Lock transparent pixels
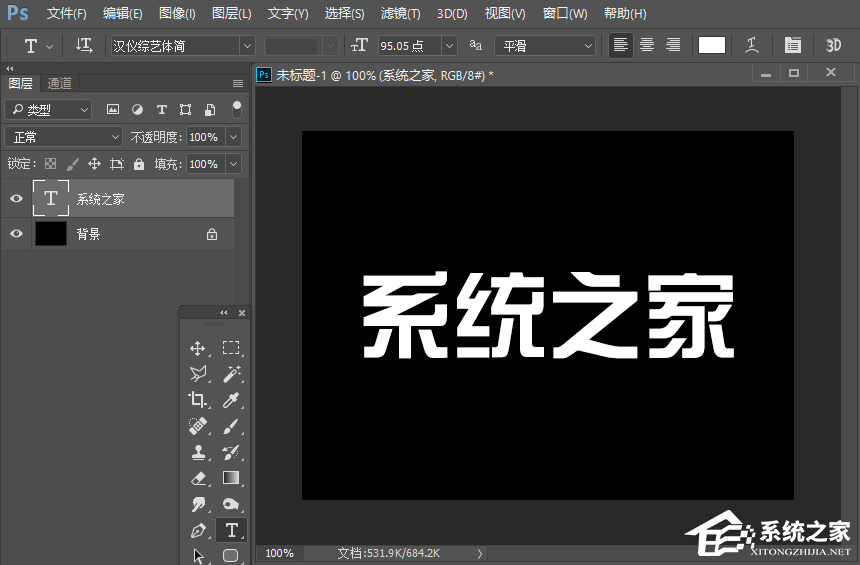The image size is (860, 565). point(50,163)
